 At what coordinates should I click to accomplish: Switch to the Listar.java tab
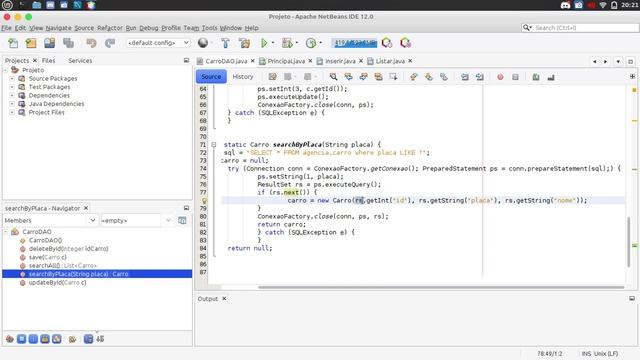(x=390, y=61)
